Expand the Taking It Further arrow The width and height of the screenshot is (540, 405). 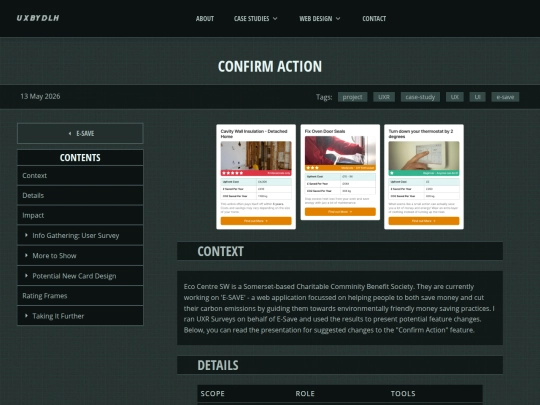click(x=26, y=316)
